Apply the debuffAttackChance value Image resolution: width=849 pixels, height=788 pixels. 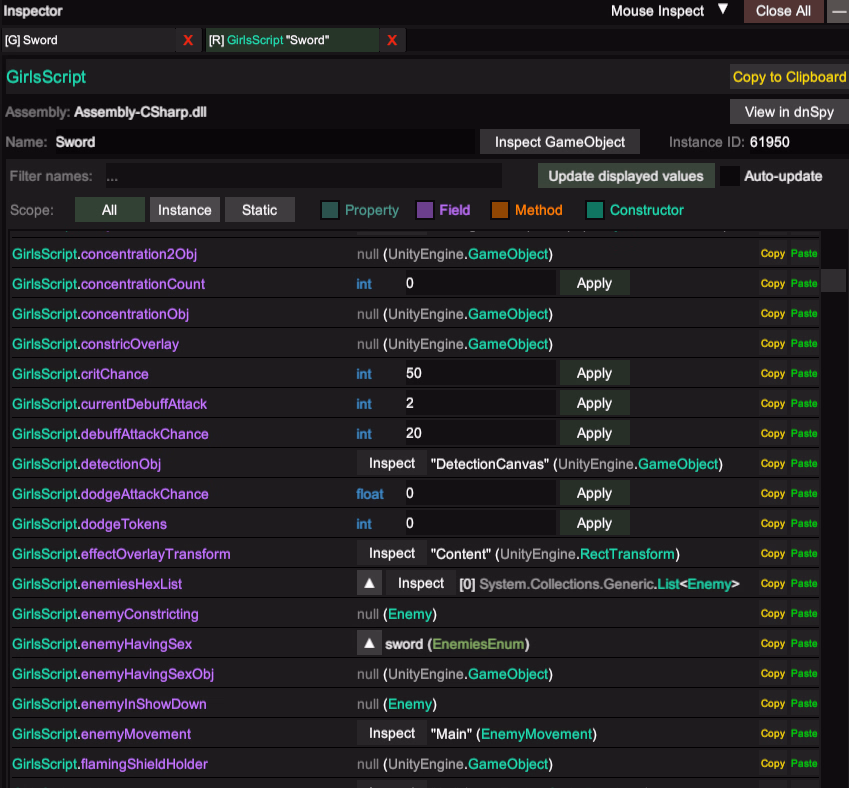(594, 433)
